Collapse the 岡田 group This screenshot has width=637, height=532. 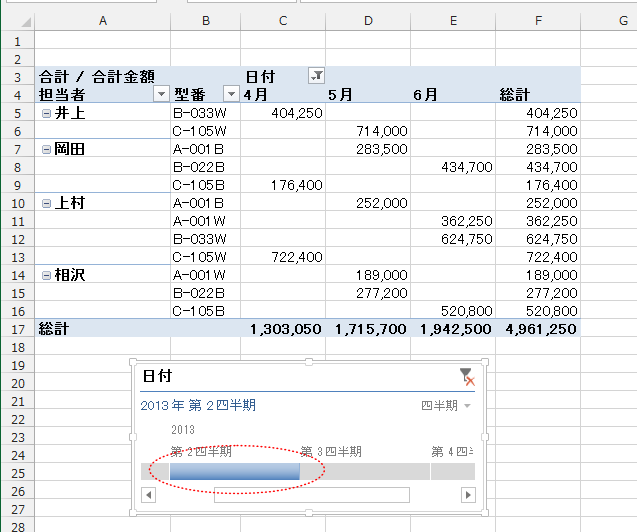46,149
